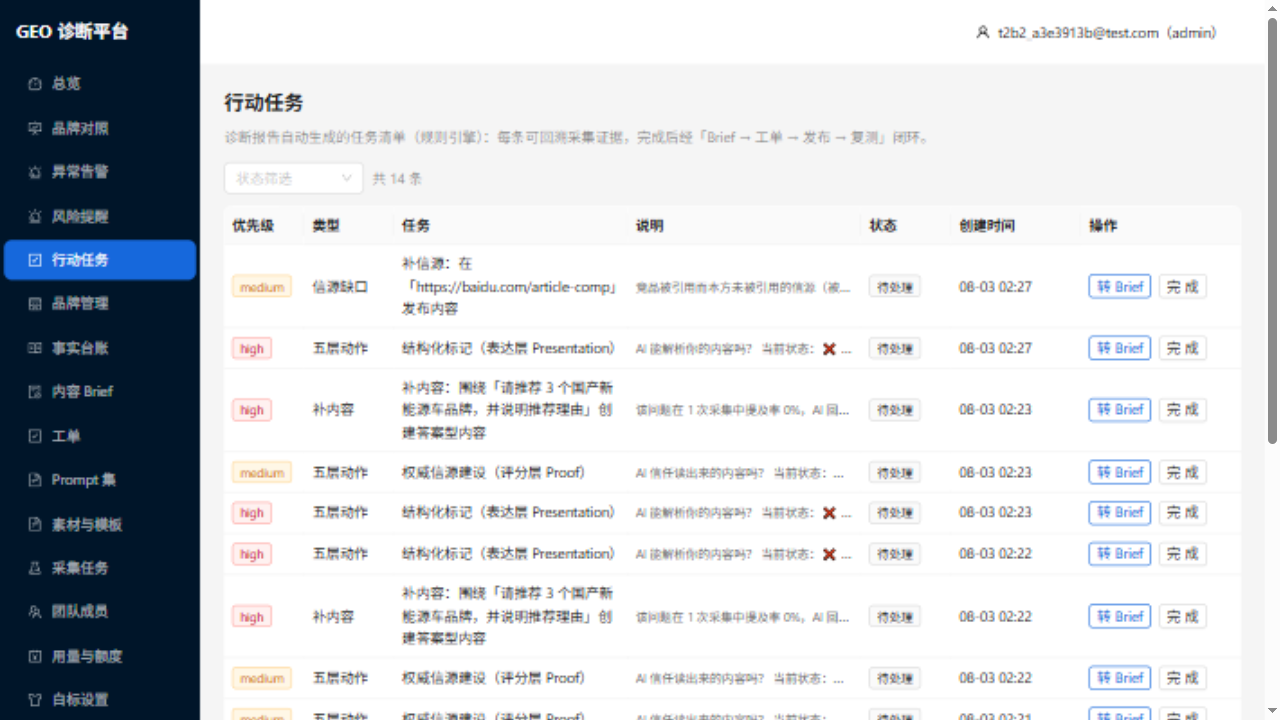The width and height of the screenshot is (1280, 720).
Task: Click 完成 for 结构化标记 created 02:27
Action: pos(1183,348)
